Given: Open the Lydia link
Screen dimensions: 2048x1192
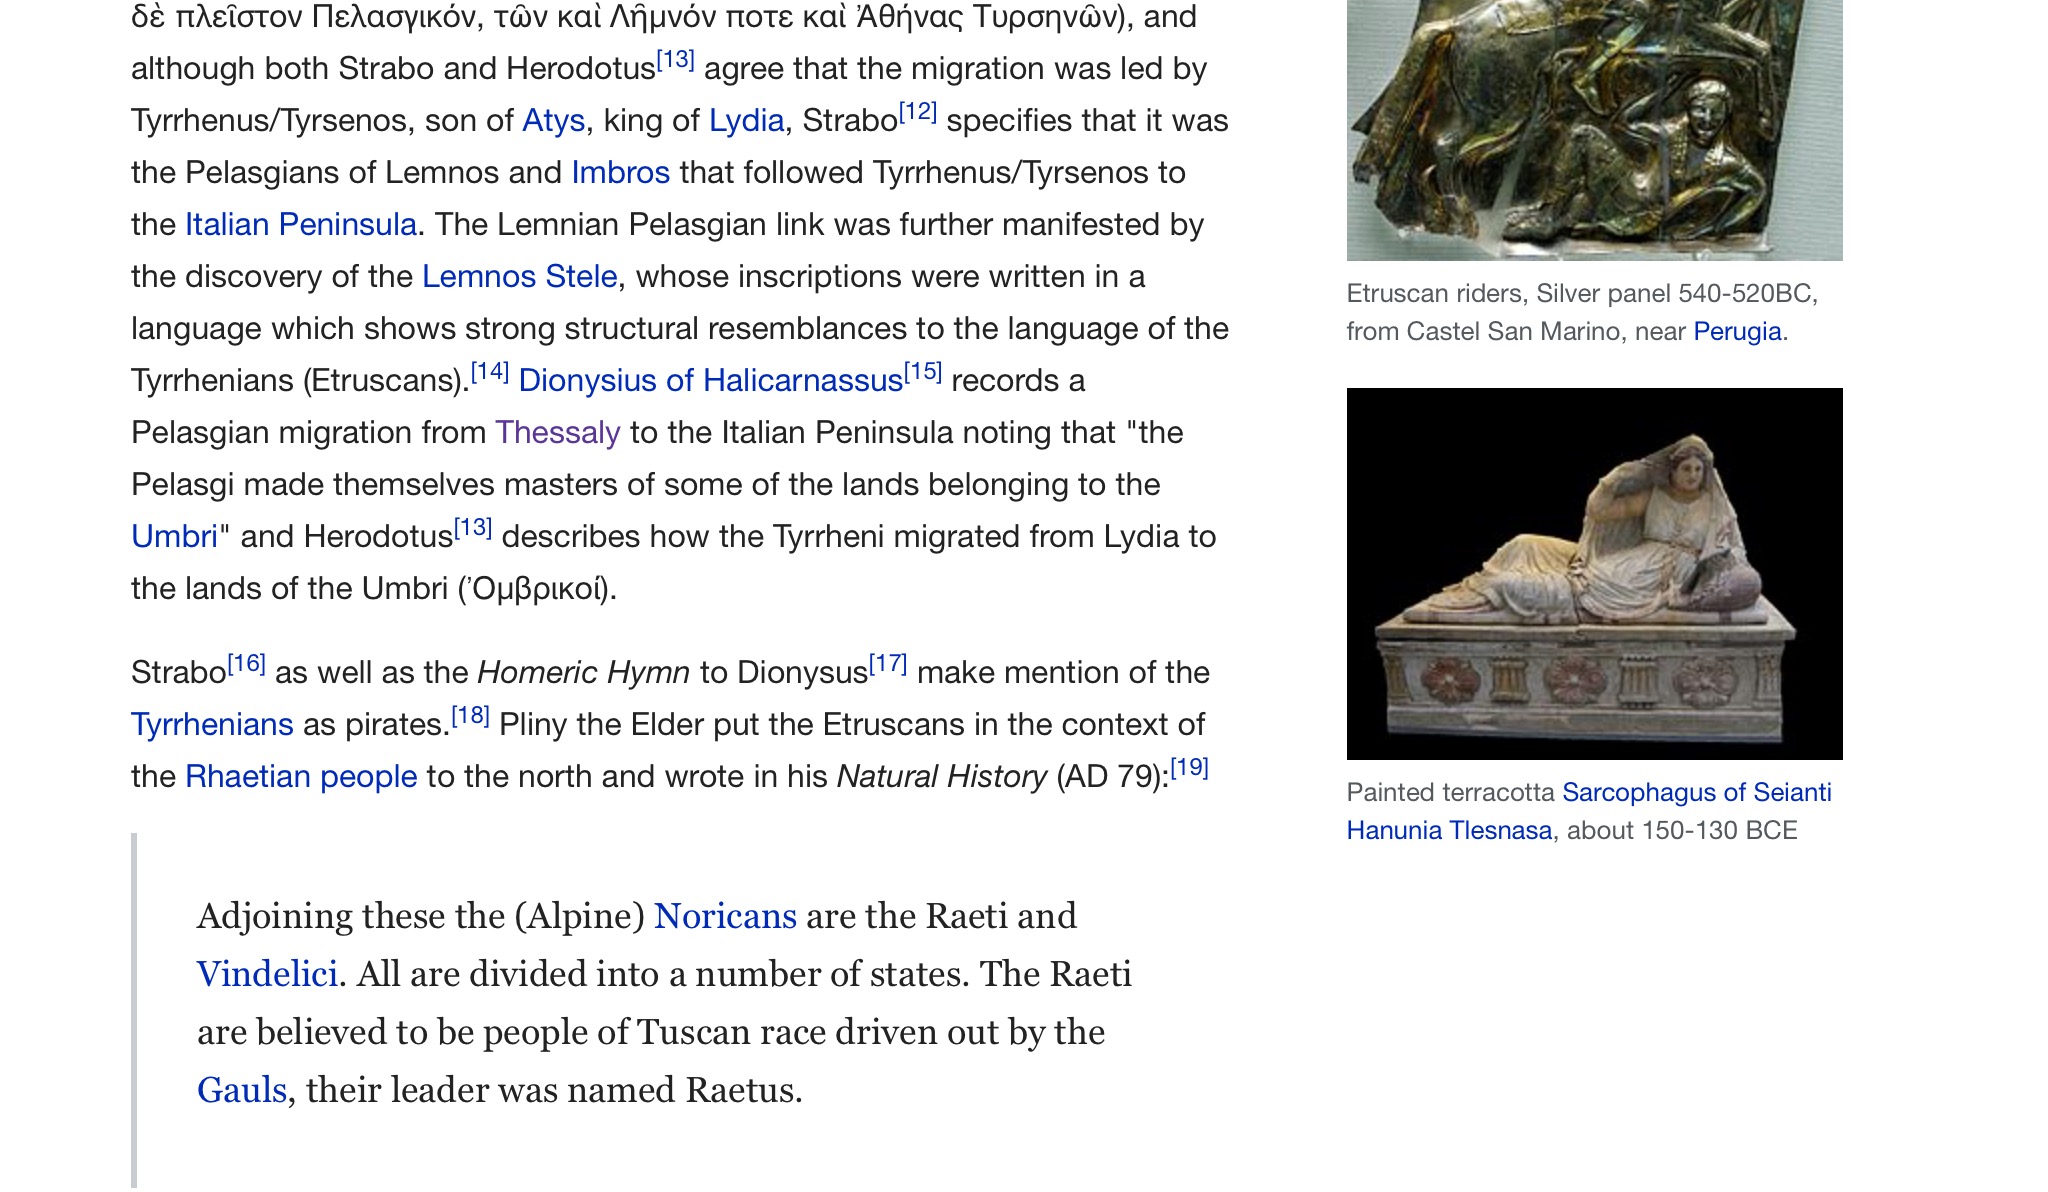Looking at the screenshot, I should [x=746, y=121].
